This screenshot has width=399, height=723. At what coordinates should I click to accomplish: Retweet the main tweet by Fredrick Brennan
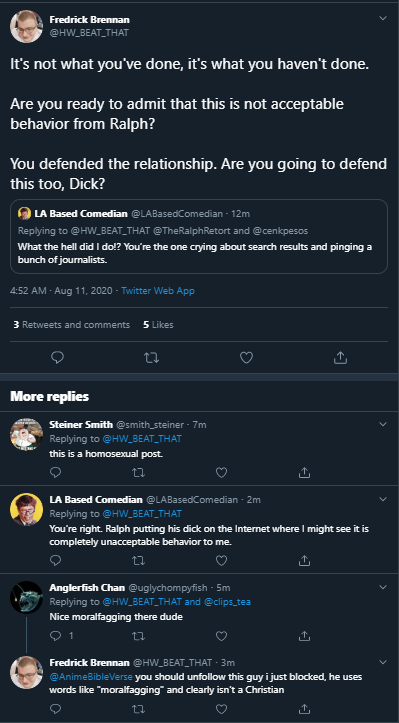(152, 357)
